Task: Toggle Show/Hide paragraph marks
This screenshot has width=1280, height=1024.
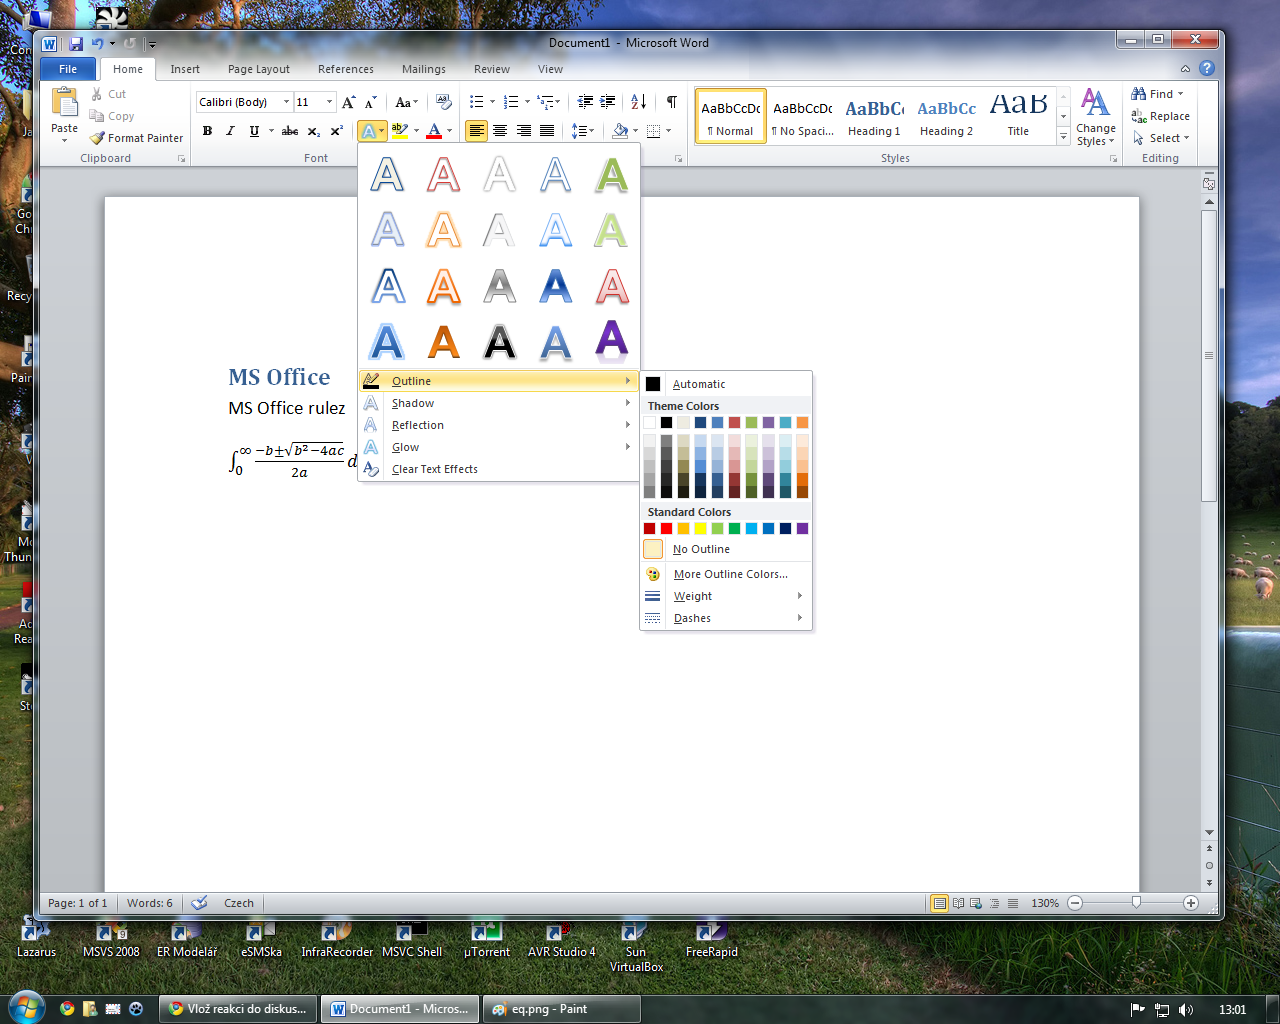Action: coord(672,102)
